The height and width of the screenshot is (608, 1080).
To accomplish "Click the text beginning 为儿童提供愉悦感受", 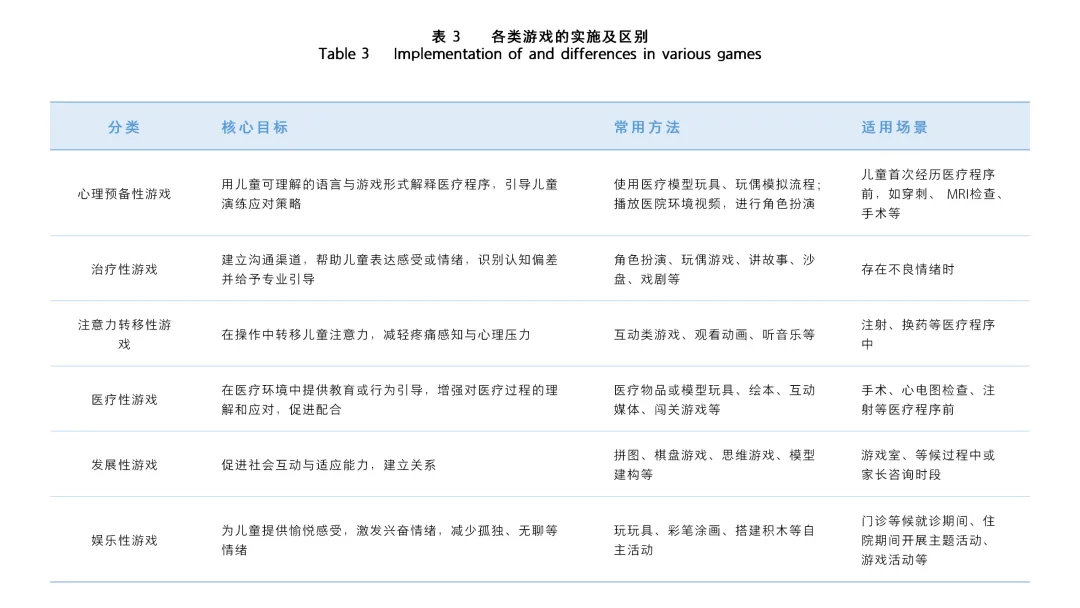I will [389, 541].
